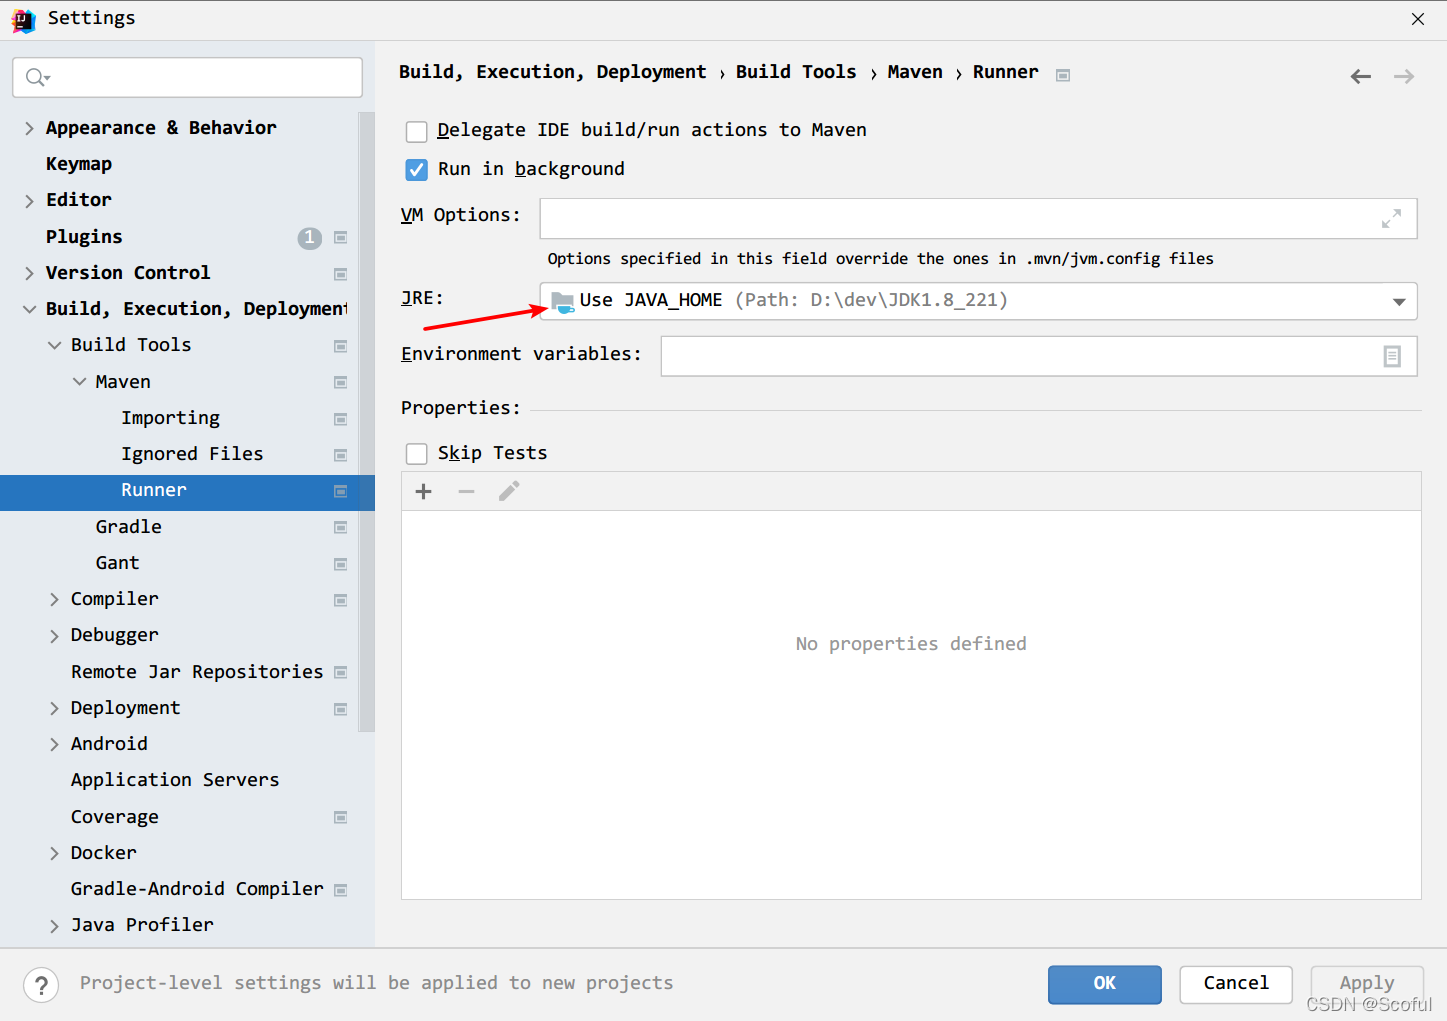Open the Ignored Files settings page
The width and height of the screenshot is (1447, 1021).
click(192, 454)
